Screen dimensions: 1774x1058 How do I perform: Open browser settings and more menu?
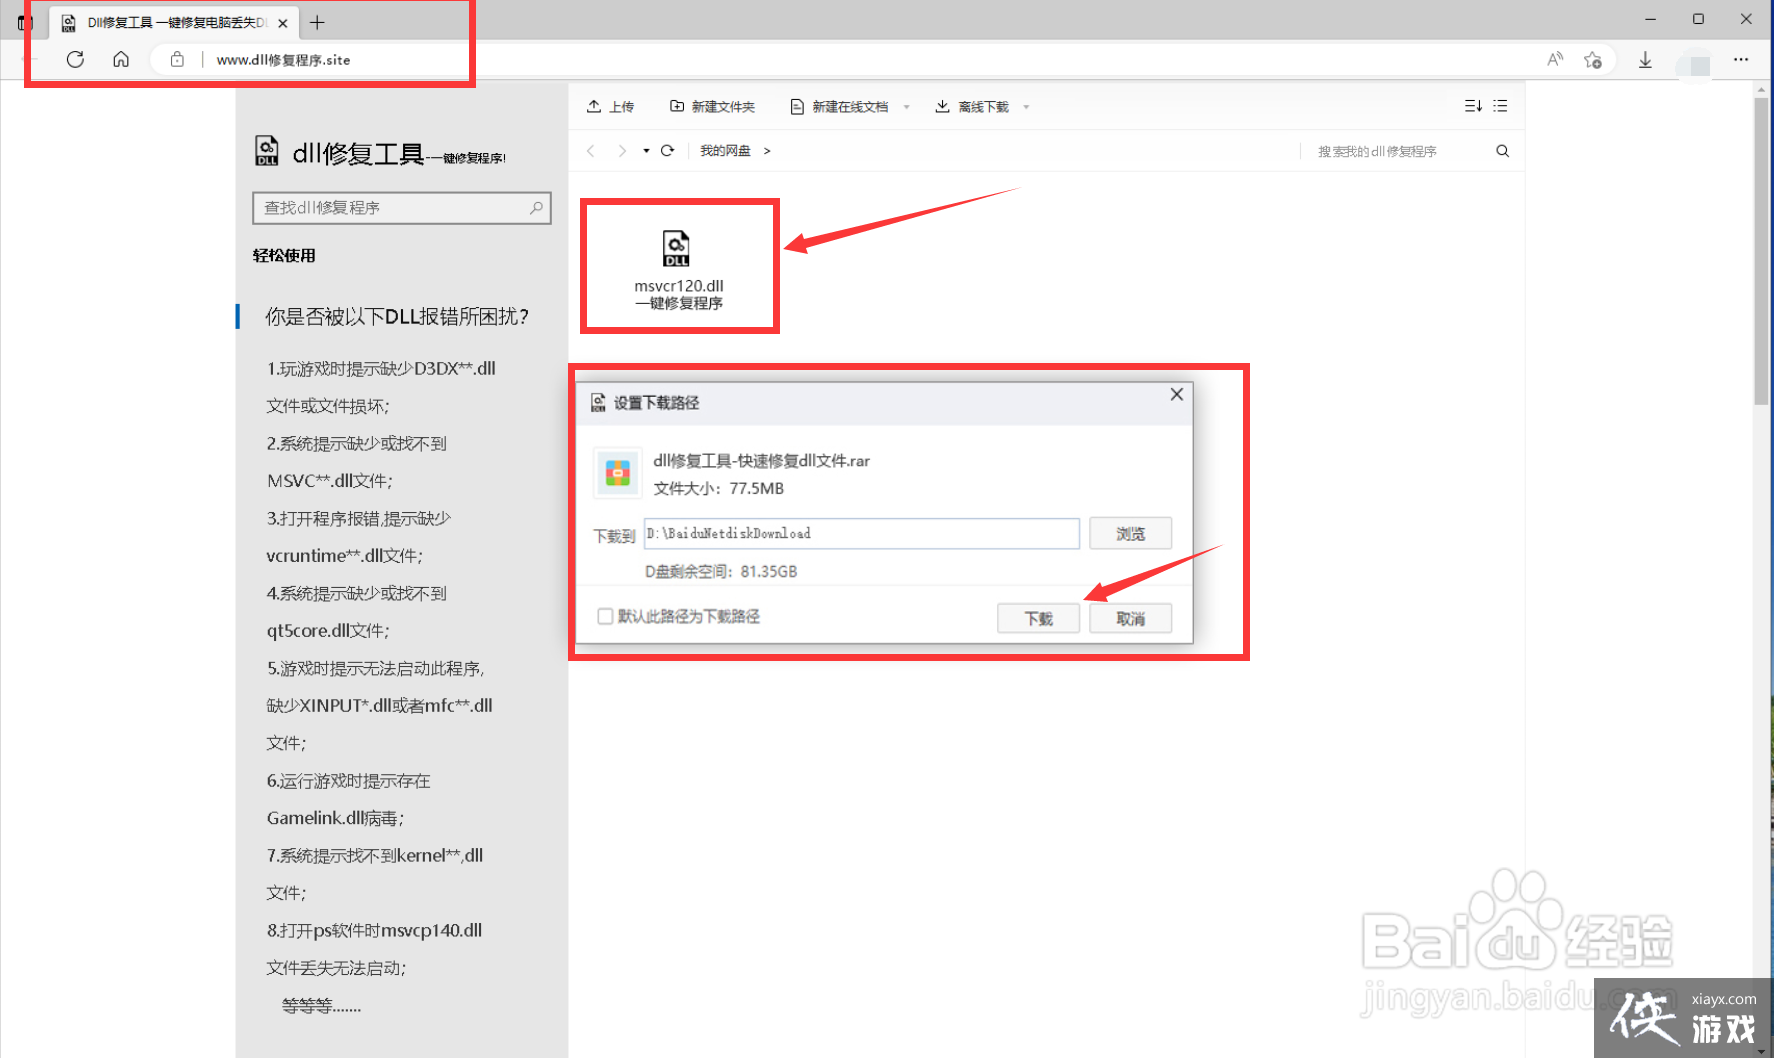pos(1741,60)
